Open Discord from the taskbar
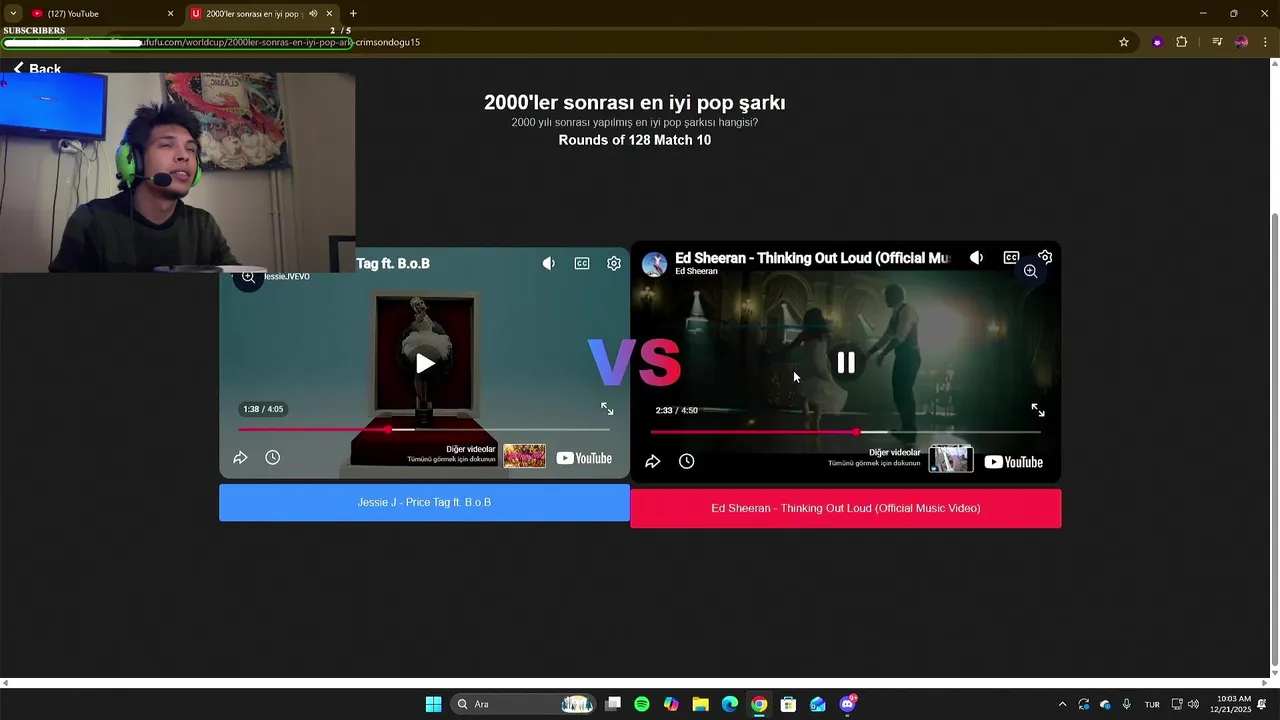Image resolution: width=1280 pixels, height=720 pixels. [x=848, y=704]
